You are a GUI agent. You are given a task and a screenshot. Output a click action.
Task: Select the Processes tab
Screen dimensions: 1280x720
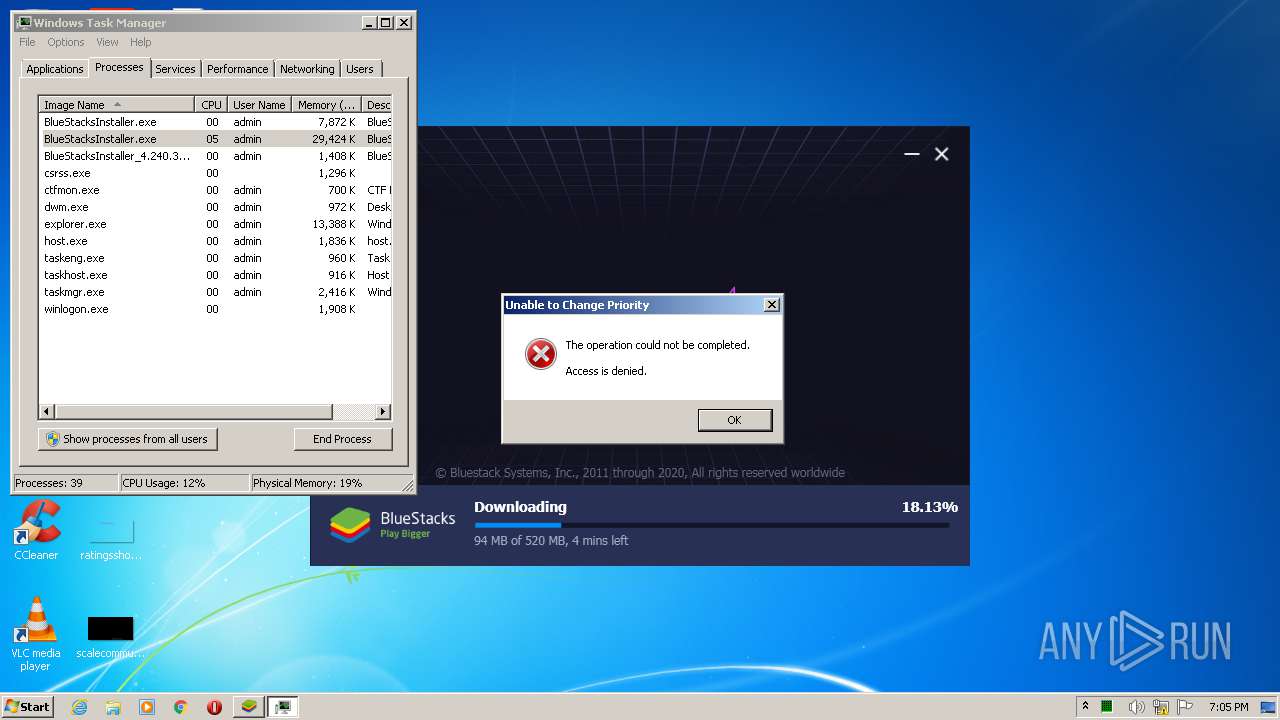coord(119,67)
